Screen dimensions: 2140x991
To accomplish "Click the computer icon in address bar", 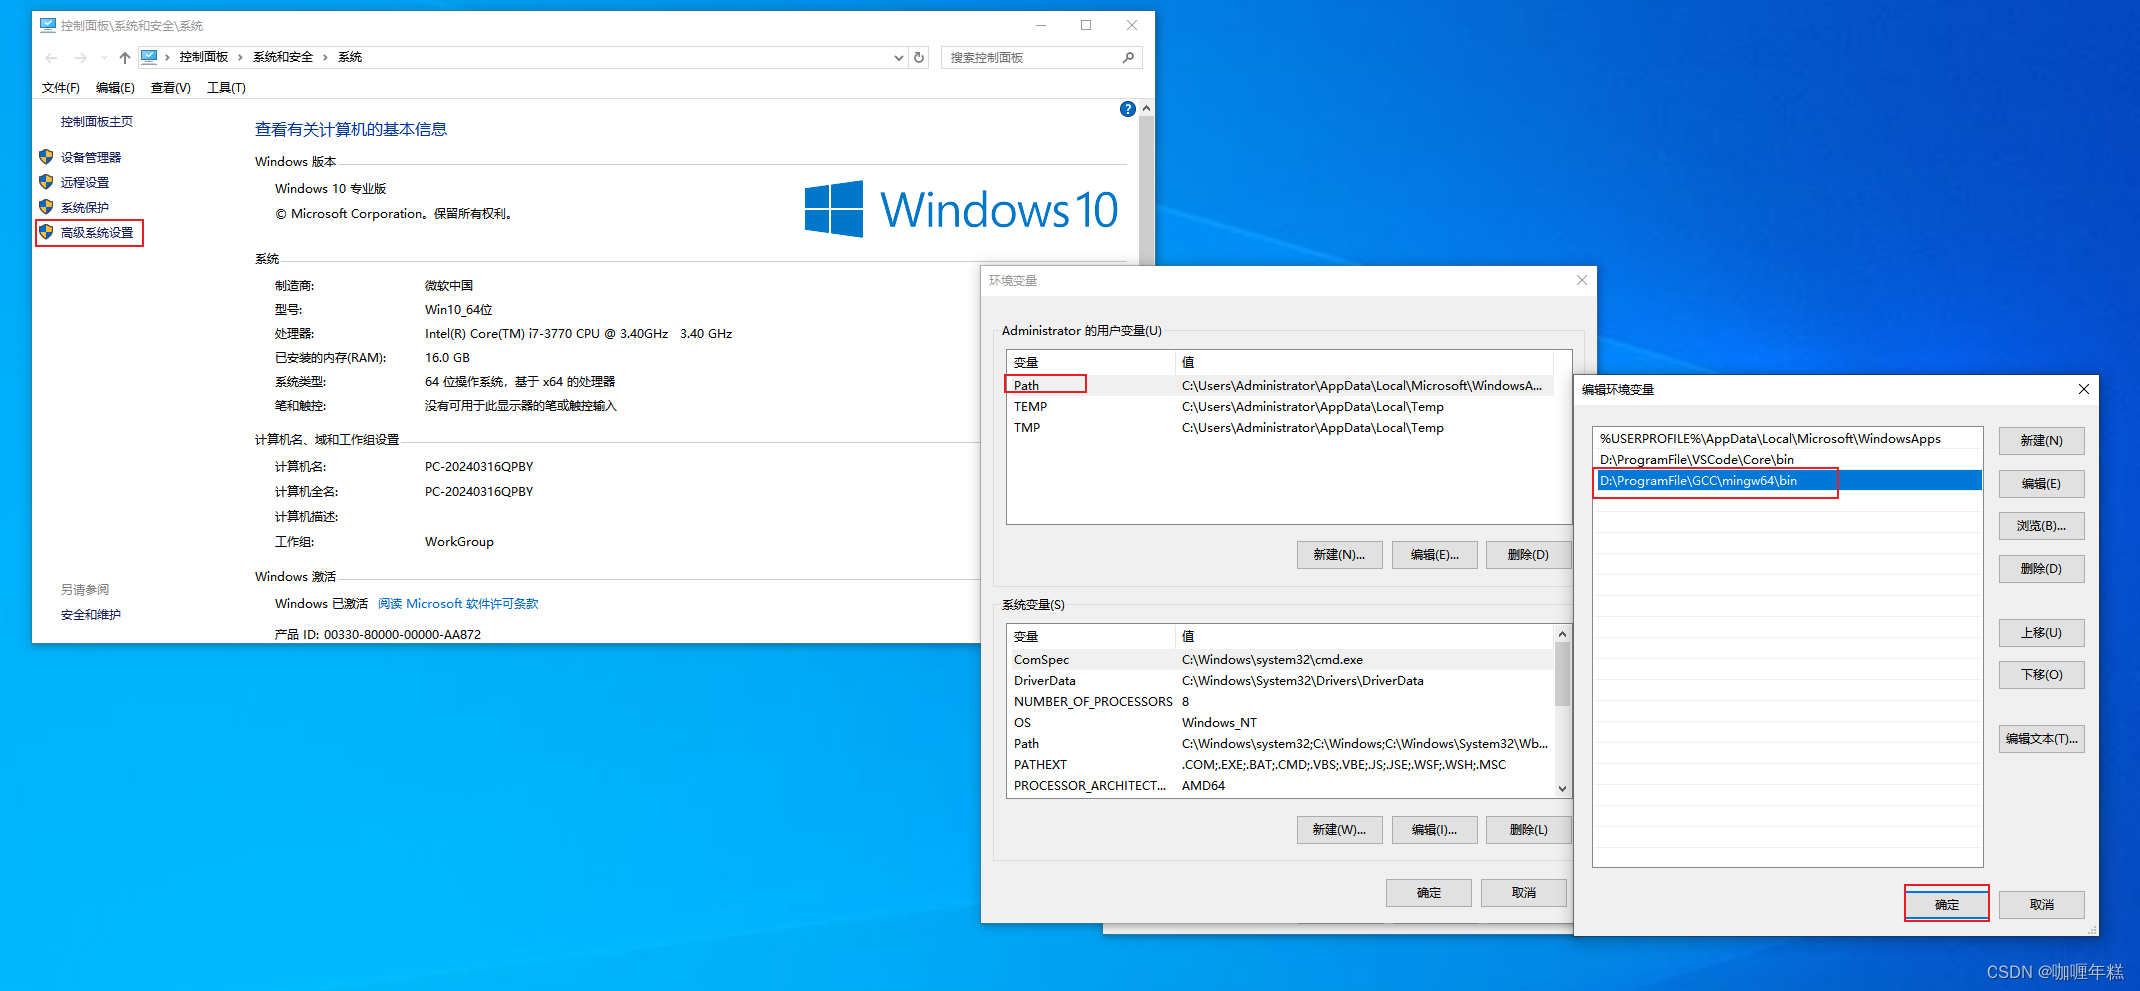I will pos(149,57).
